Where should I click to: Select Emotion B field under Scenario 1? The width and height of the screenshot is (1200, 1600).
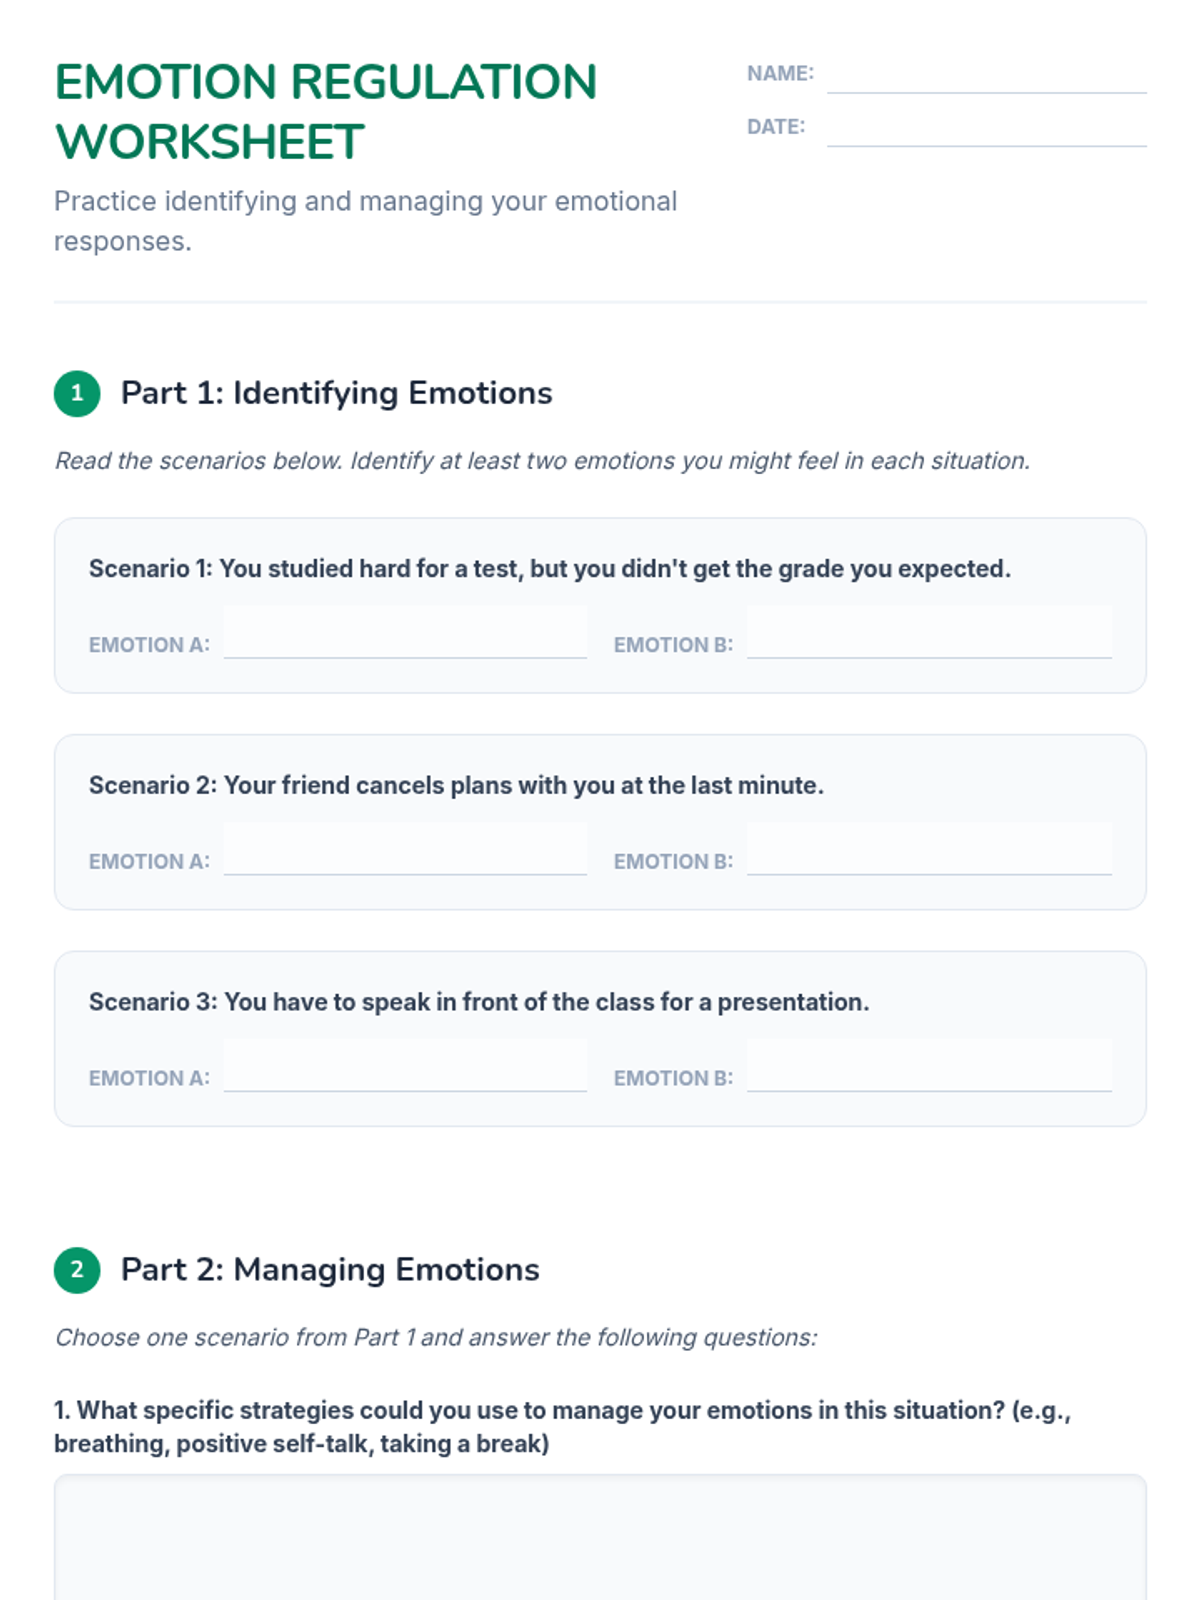tap(929, 634)
